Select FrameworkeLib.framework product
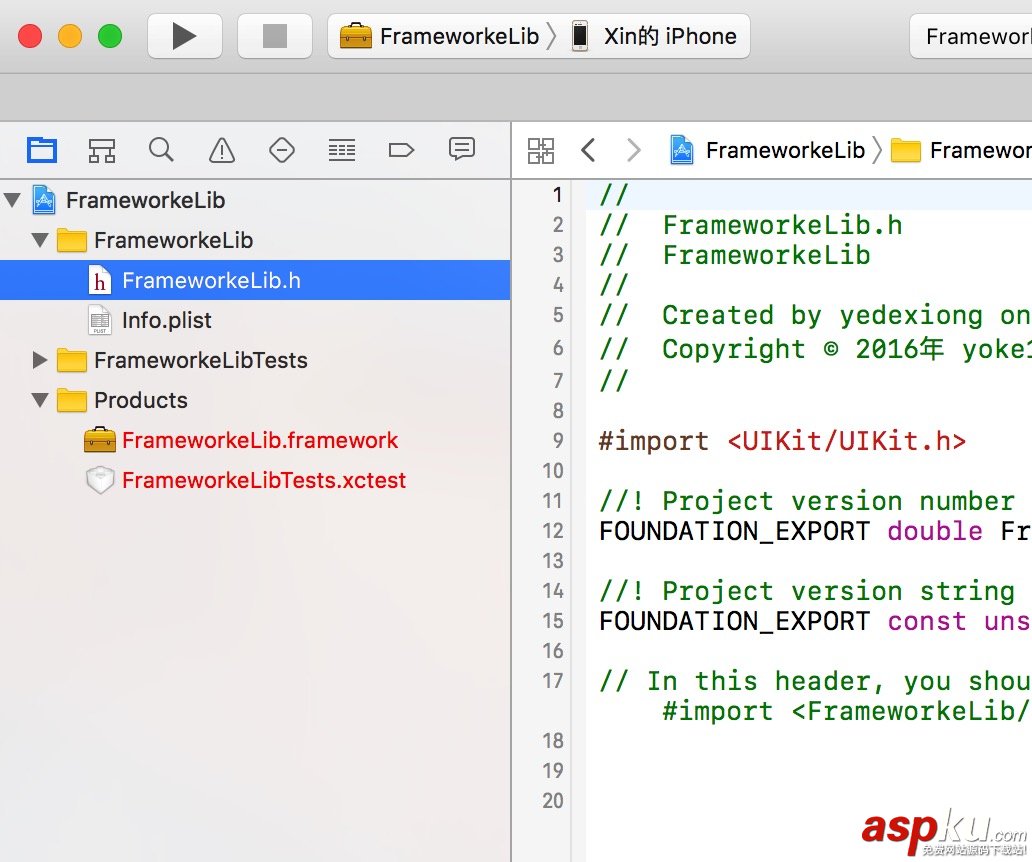The width and height of the screenshot is (1032, 862). pos(255,440)
